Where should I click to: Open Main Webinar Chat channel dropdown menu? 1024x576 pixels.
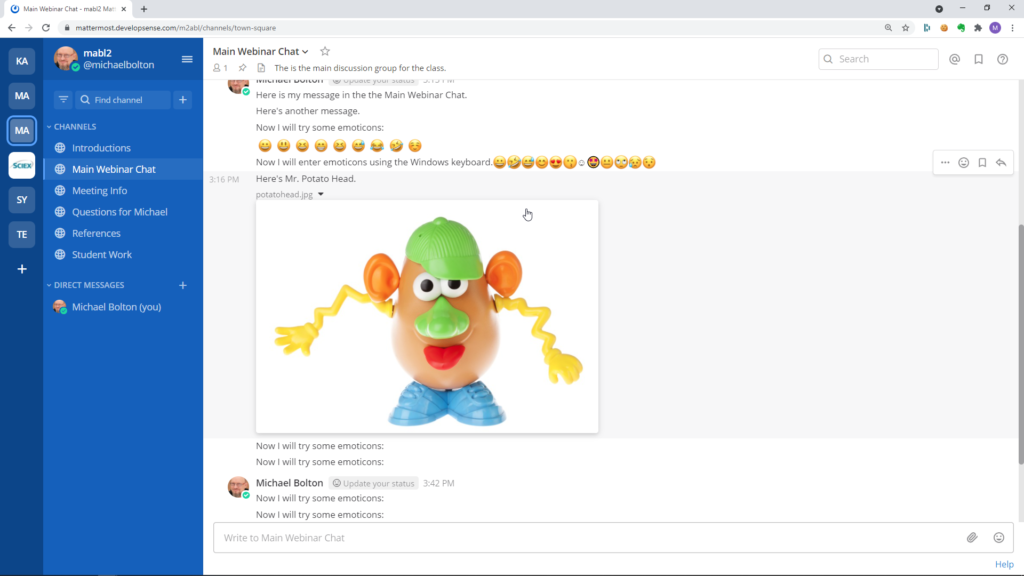[261, 51]
